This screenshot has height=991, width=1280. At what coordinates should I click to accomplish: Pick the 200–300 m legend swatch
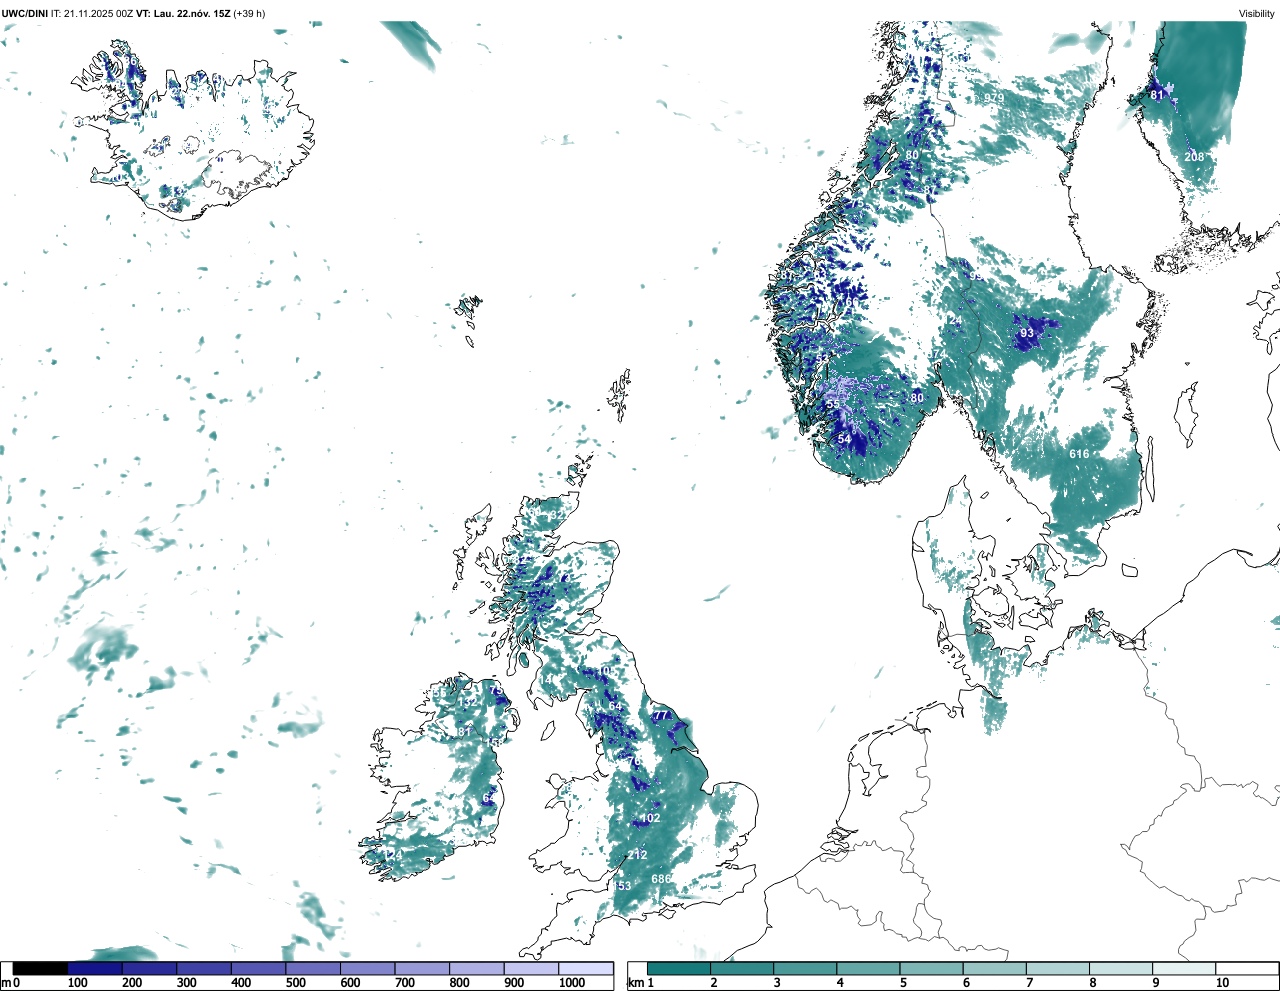pos(149,968)
